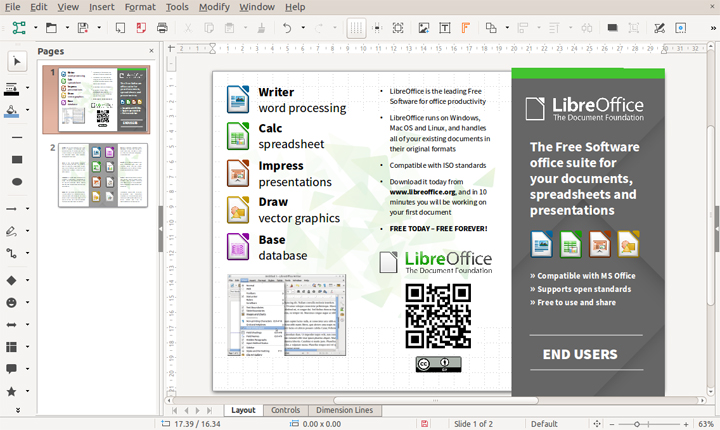Image resolution: width=720 pixels, height=430 pixels.
Task: Click the New document icon
Action: pyautogui.click(x=19, y=28)
